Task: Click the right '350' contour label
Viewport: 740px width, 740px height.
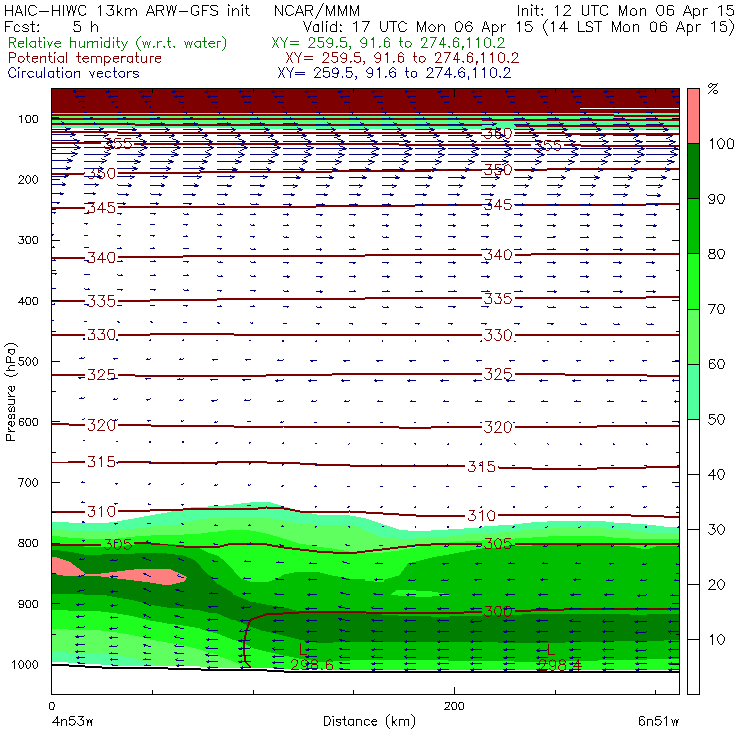Action: 498,170
